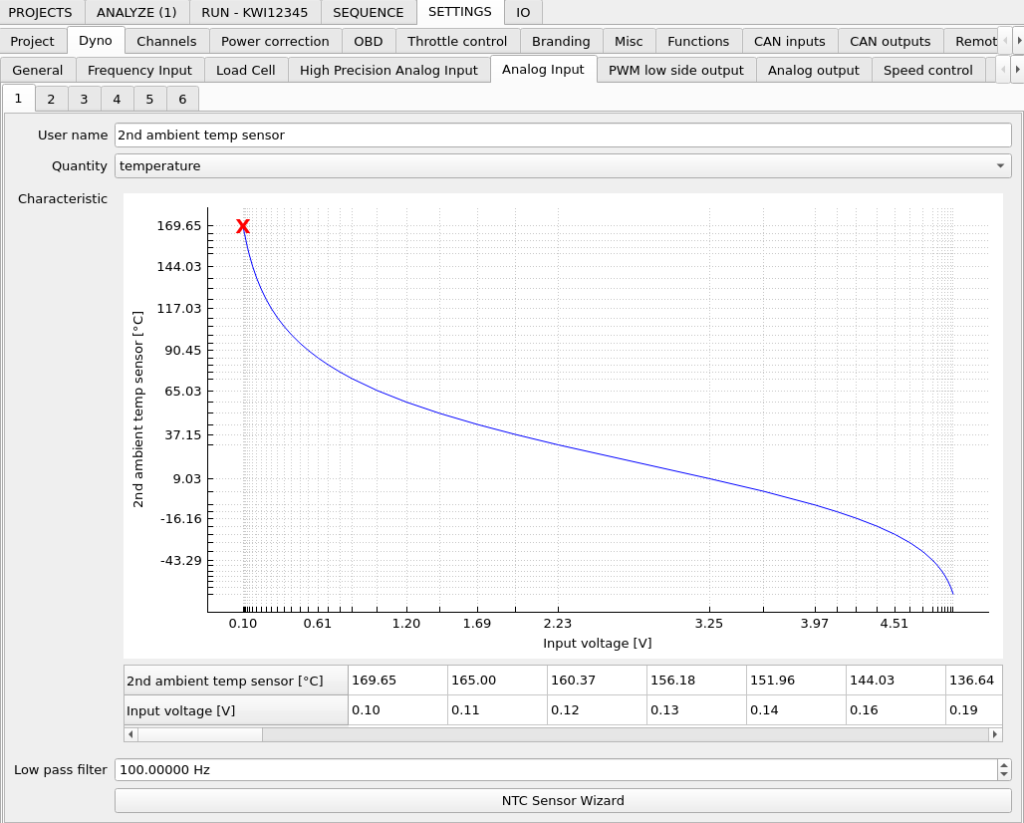Viewport: 1024px width, 823px height.
Task: Click the table scrollbar left arrow
Action: point(131,734)
